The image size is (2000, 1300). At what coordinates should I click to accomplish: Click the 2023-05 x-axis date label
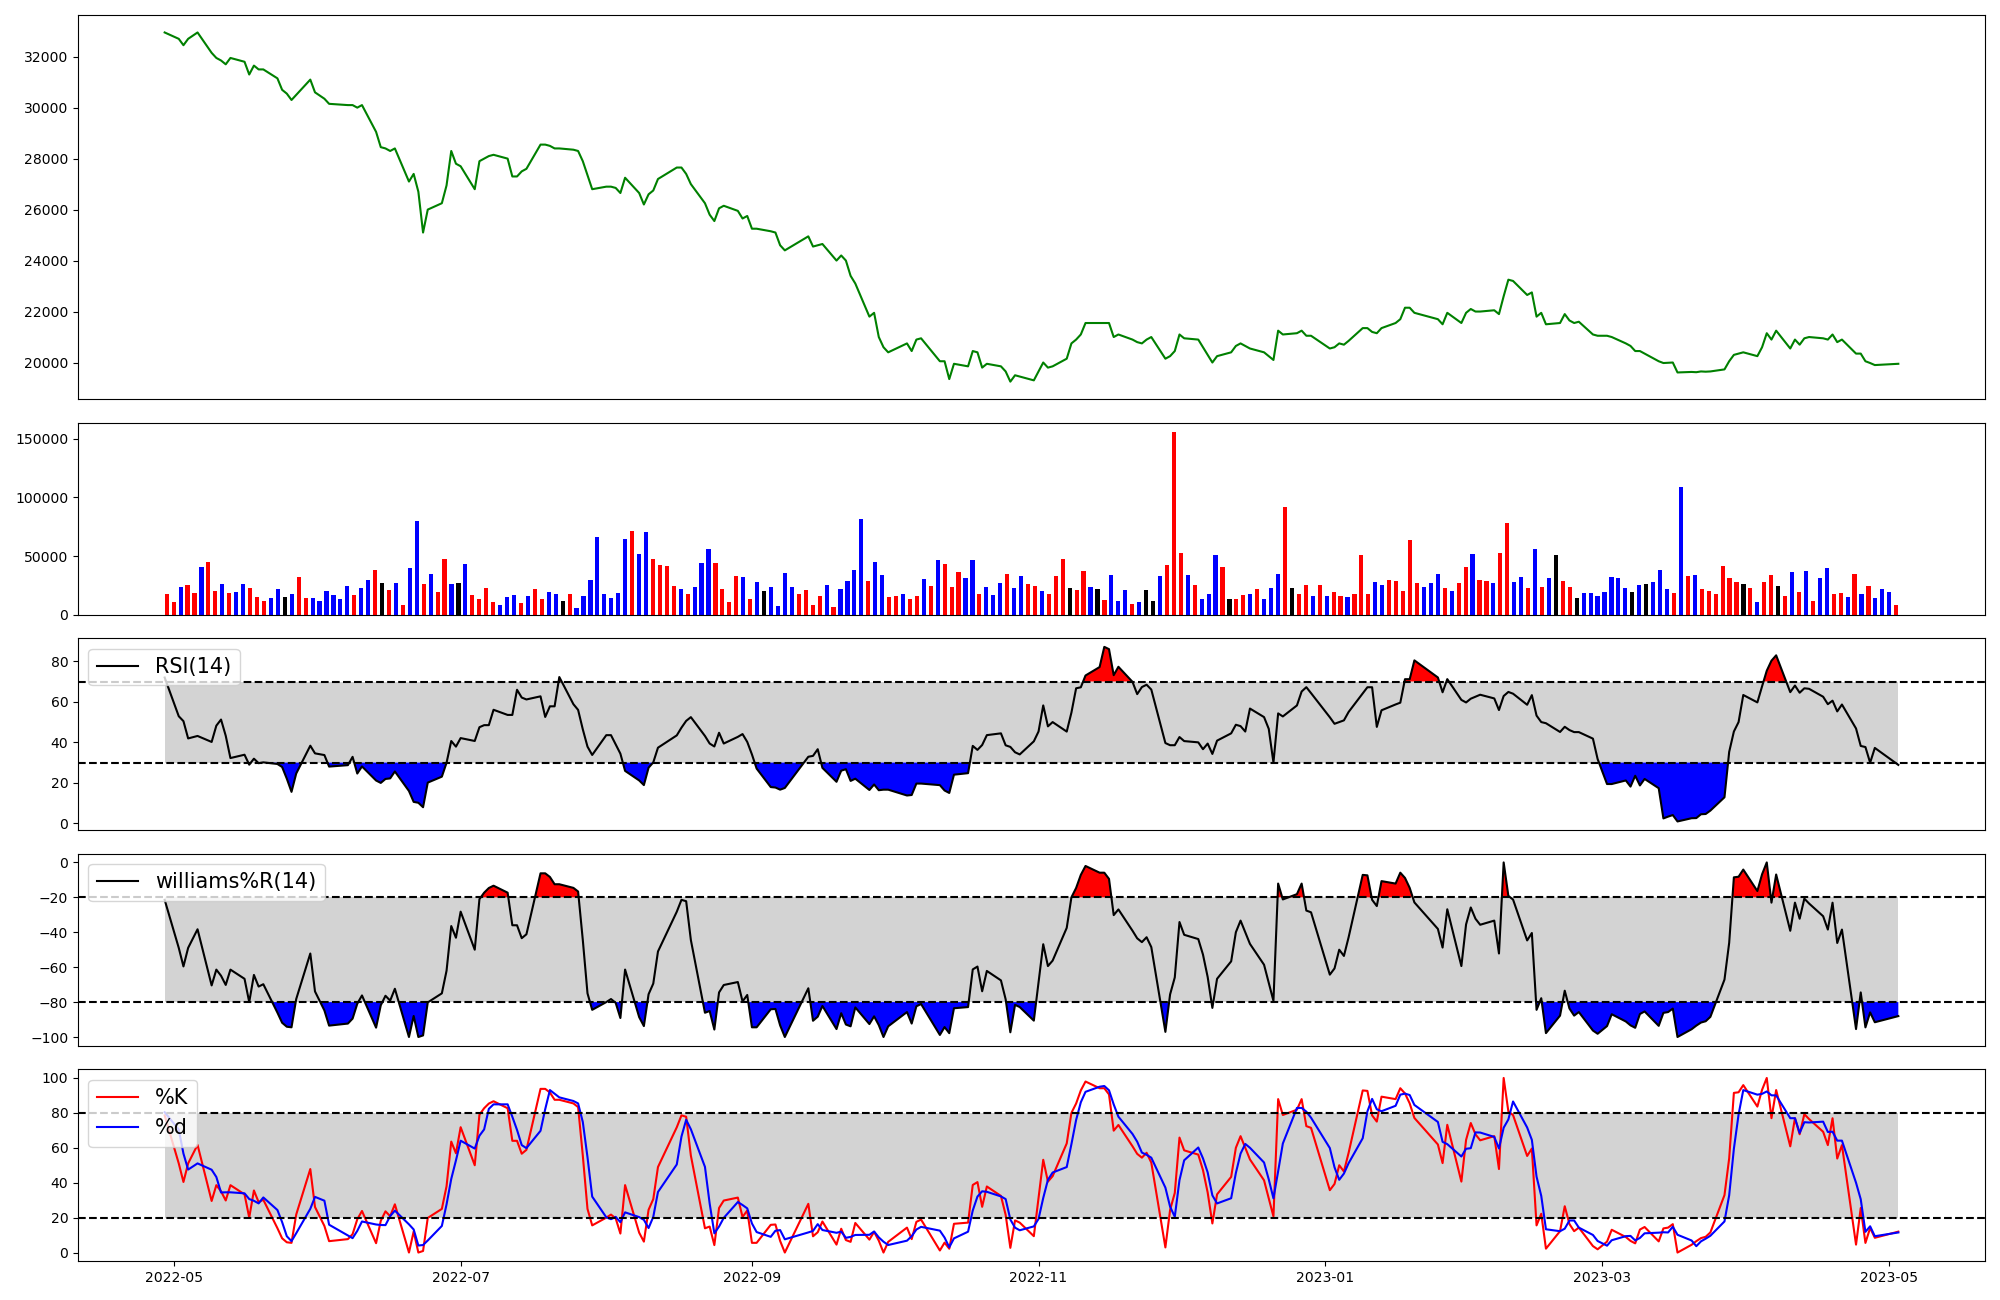1889,1276
